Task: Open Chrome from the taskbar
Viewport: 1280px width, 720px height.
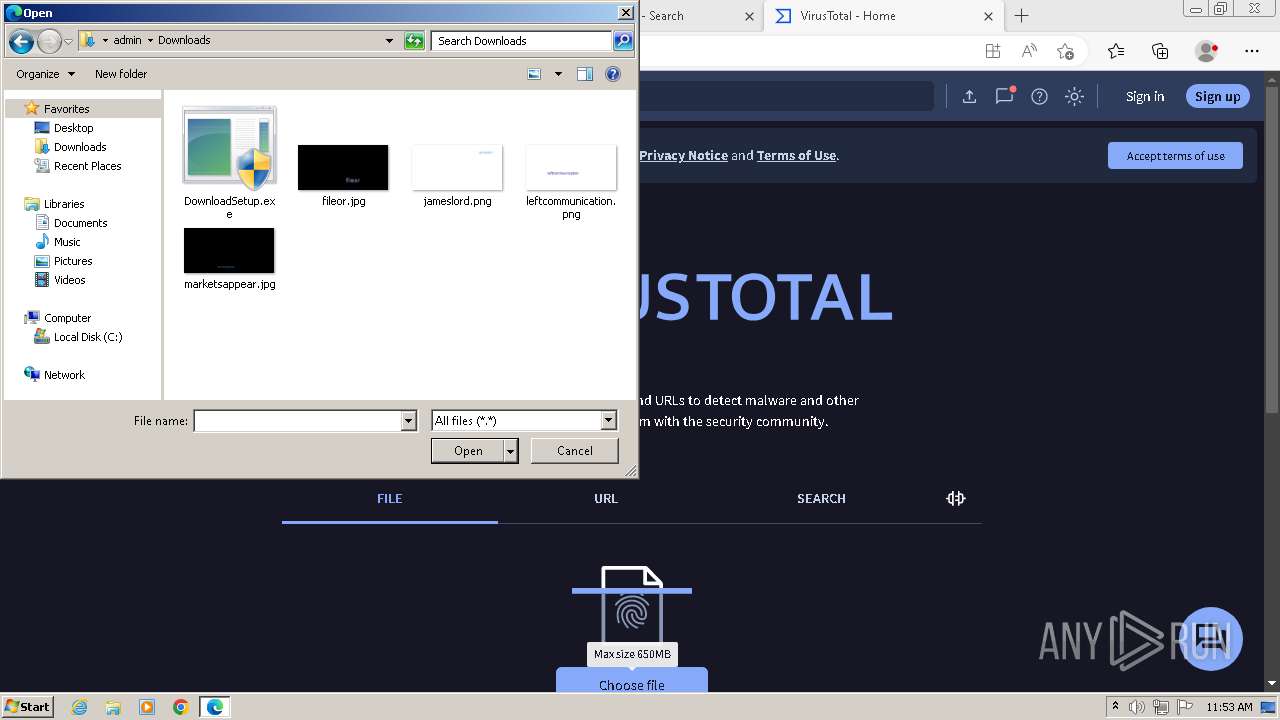Action: [x=180, y=707]
